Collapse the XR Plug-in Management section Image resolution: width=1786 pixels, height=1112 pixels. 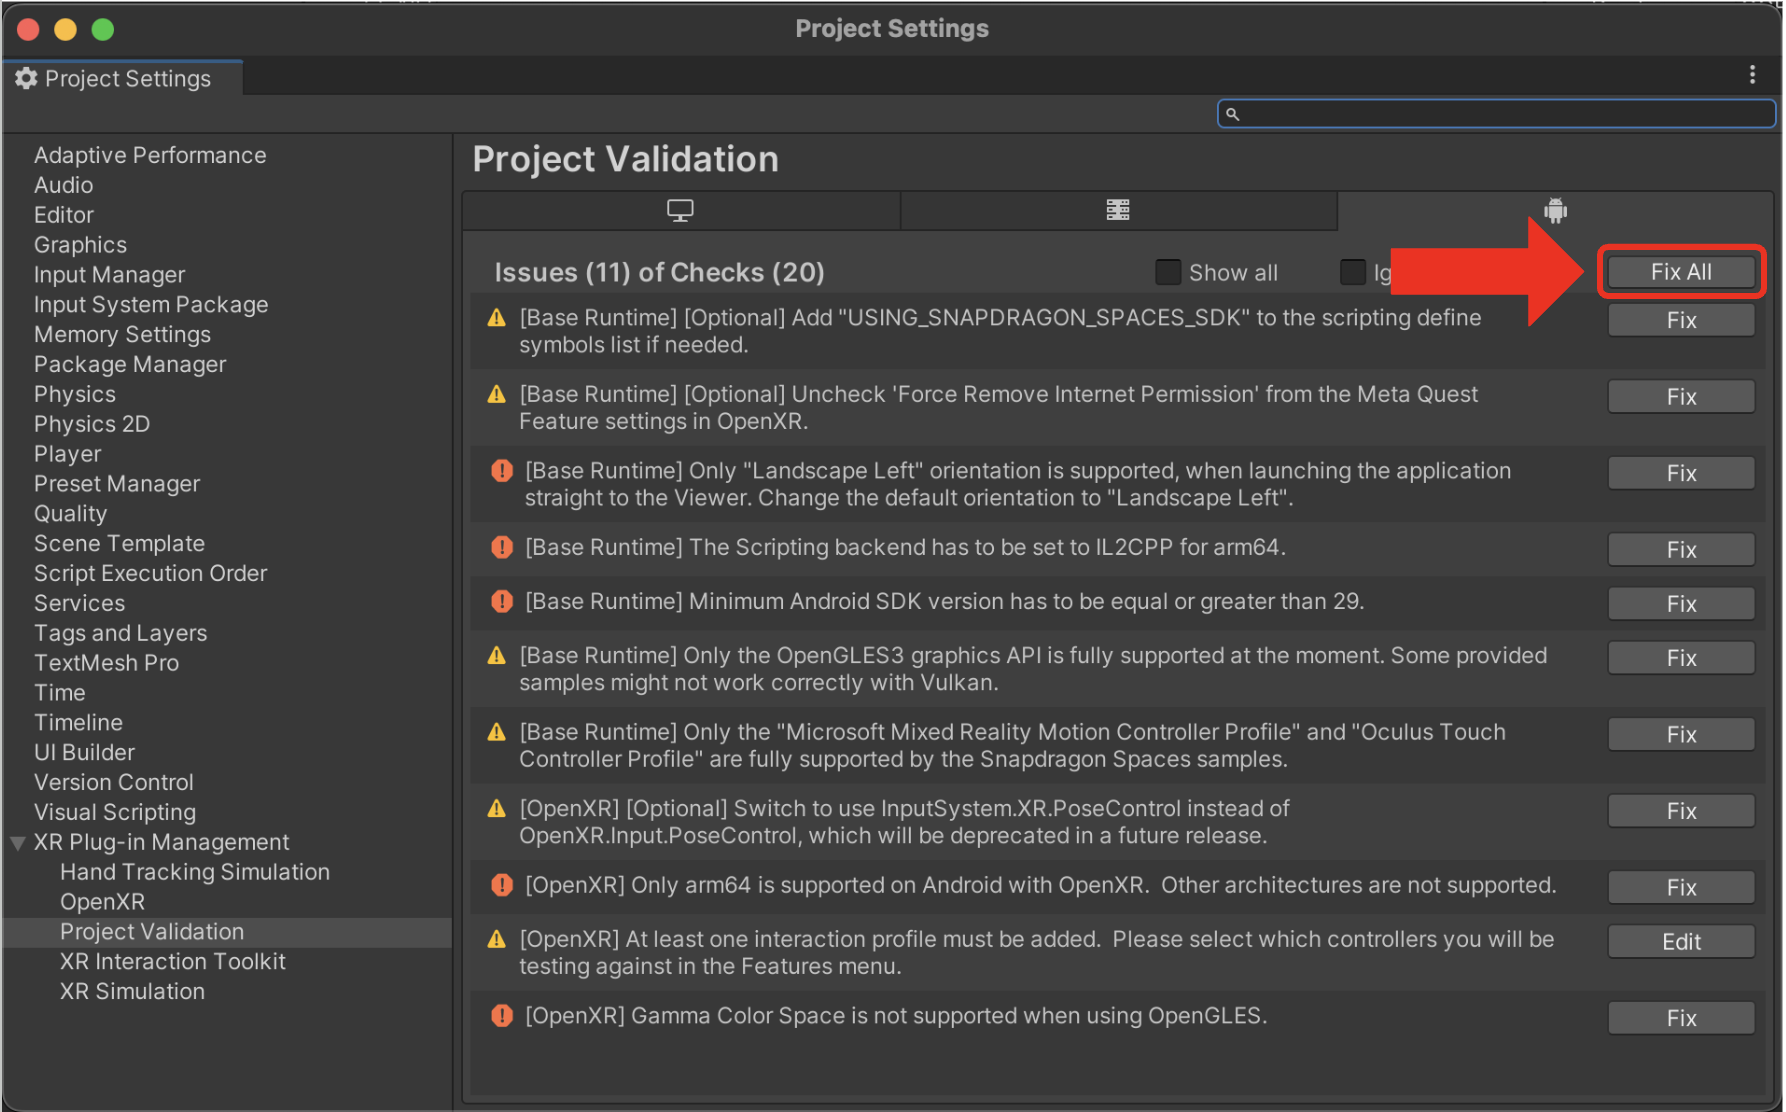(18, 843)
